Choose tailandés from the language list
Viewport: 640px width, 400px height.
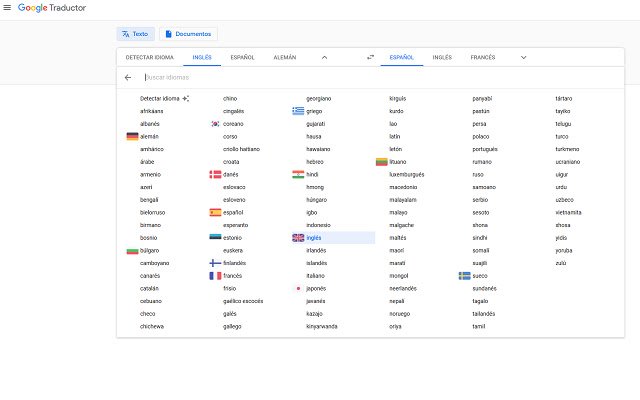click(x=484, y=313)
